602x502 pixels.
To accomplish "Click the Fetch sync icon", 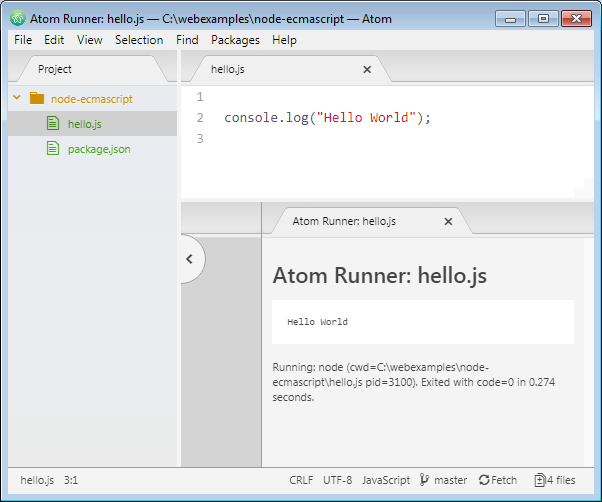I will 484,480.
